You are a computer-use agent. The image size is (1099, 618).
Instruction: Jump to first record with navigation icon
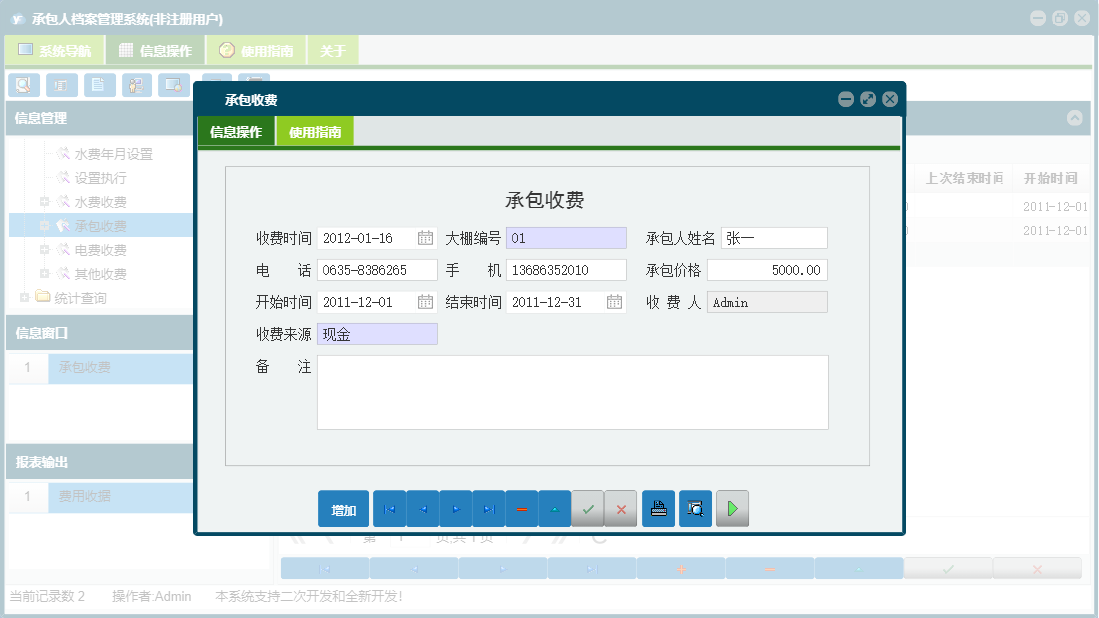point(389,508)
